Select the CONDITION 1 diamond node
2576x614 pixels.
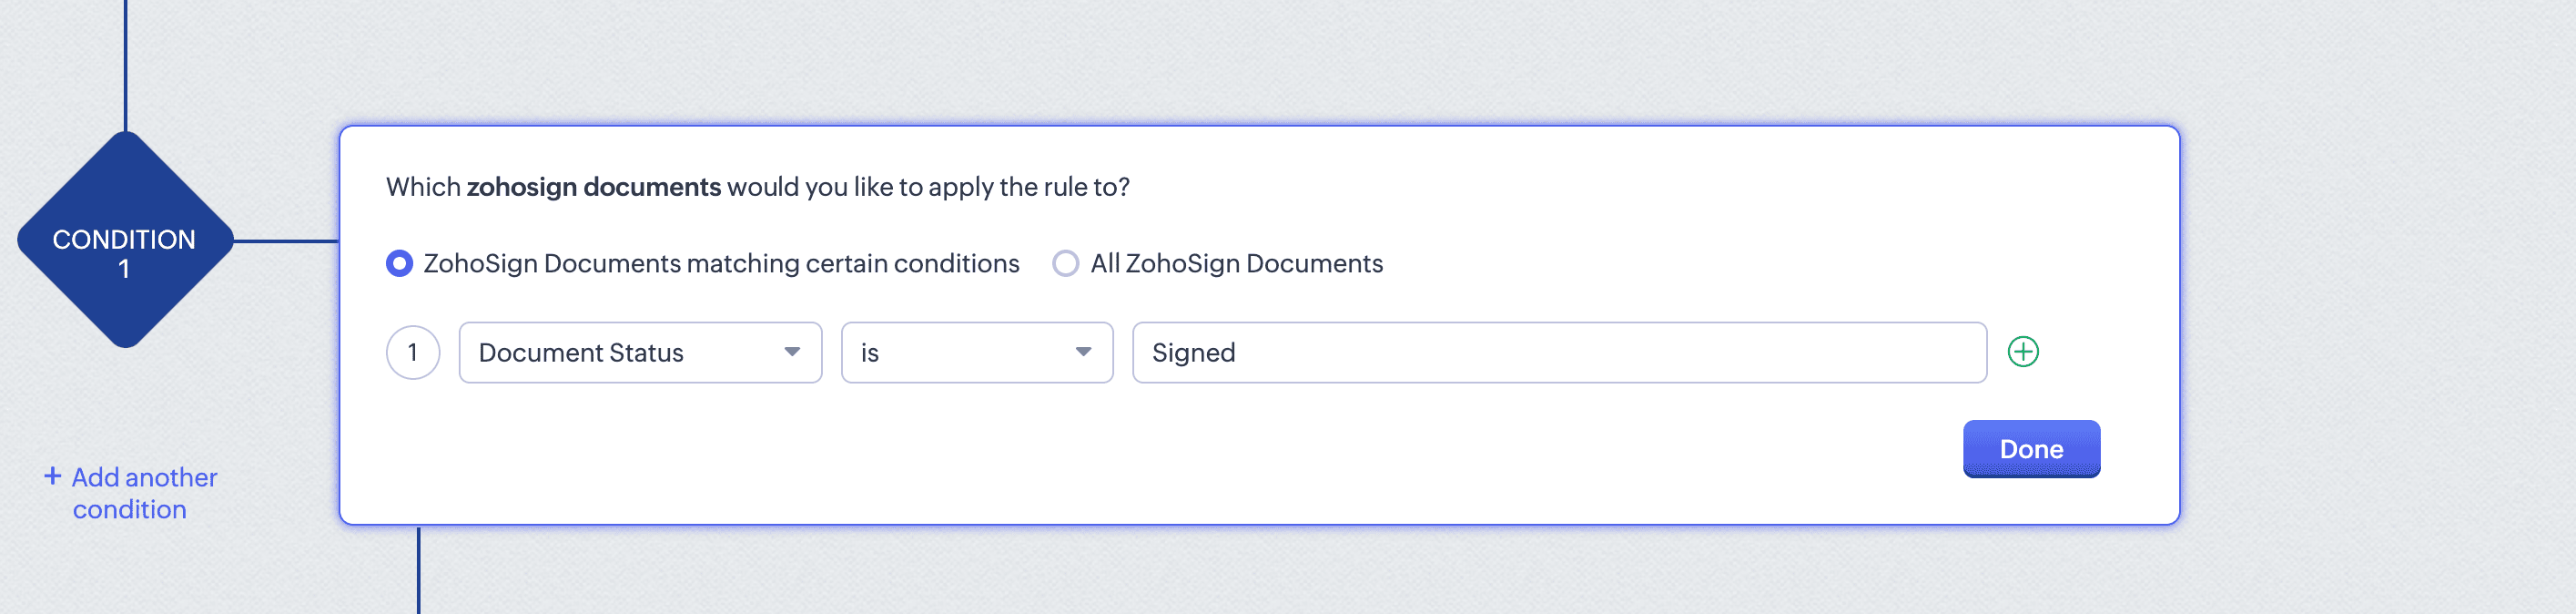coord(125,241)
